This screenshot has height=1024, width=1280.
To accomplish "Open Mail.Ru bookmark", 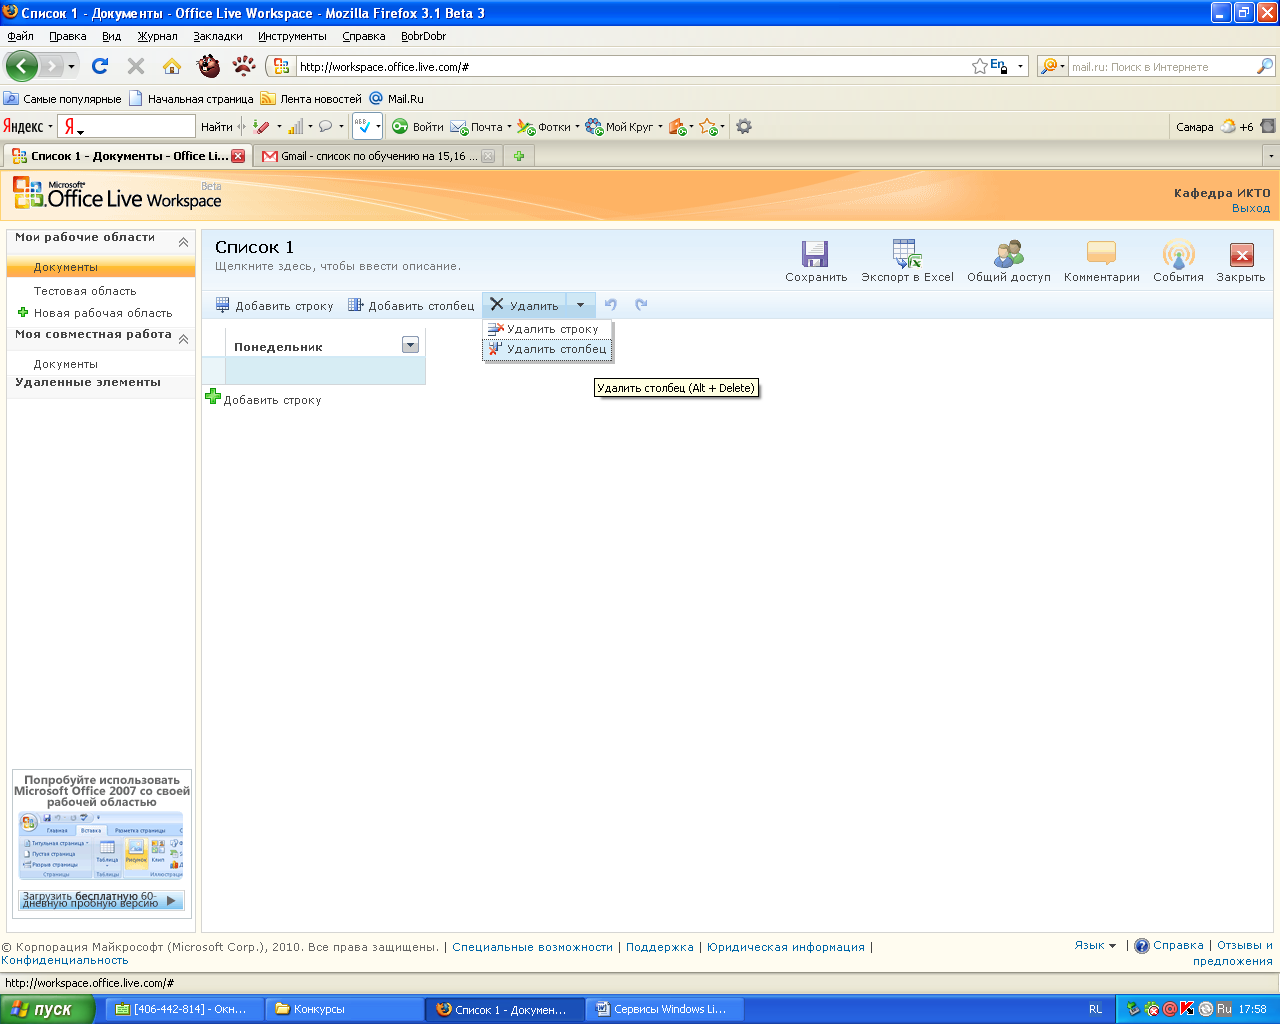I will tap(397, 99).
